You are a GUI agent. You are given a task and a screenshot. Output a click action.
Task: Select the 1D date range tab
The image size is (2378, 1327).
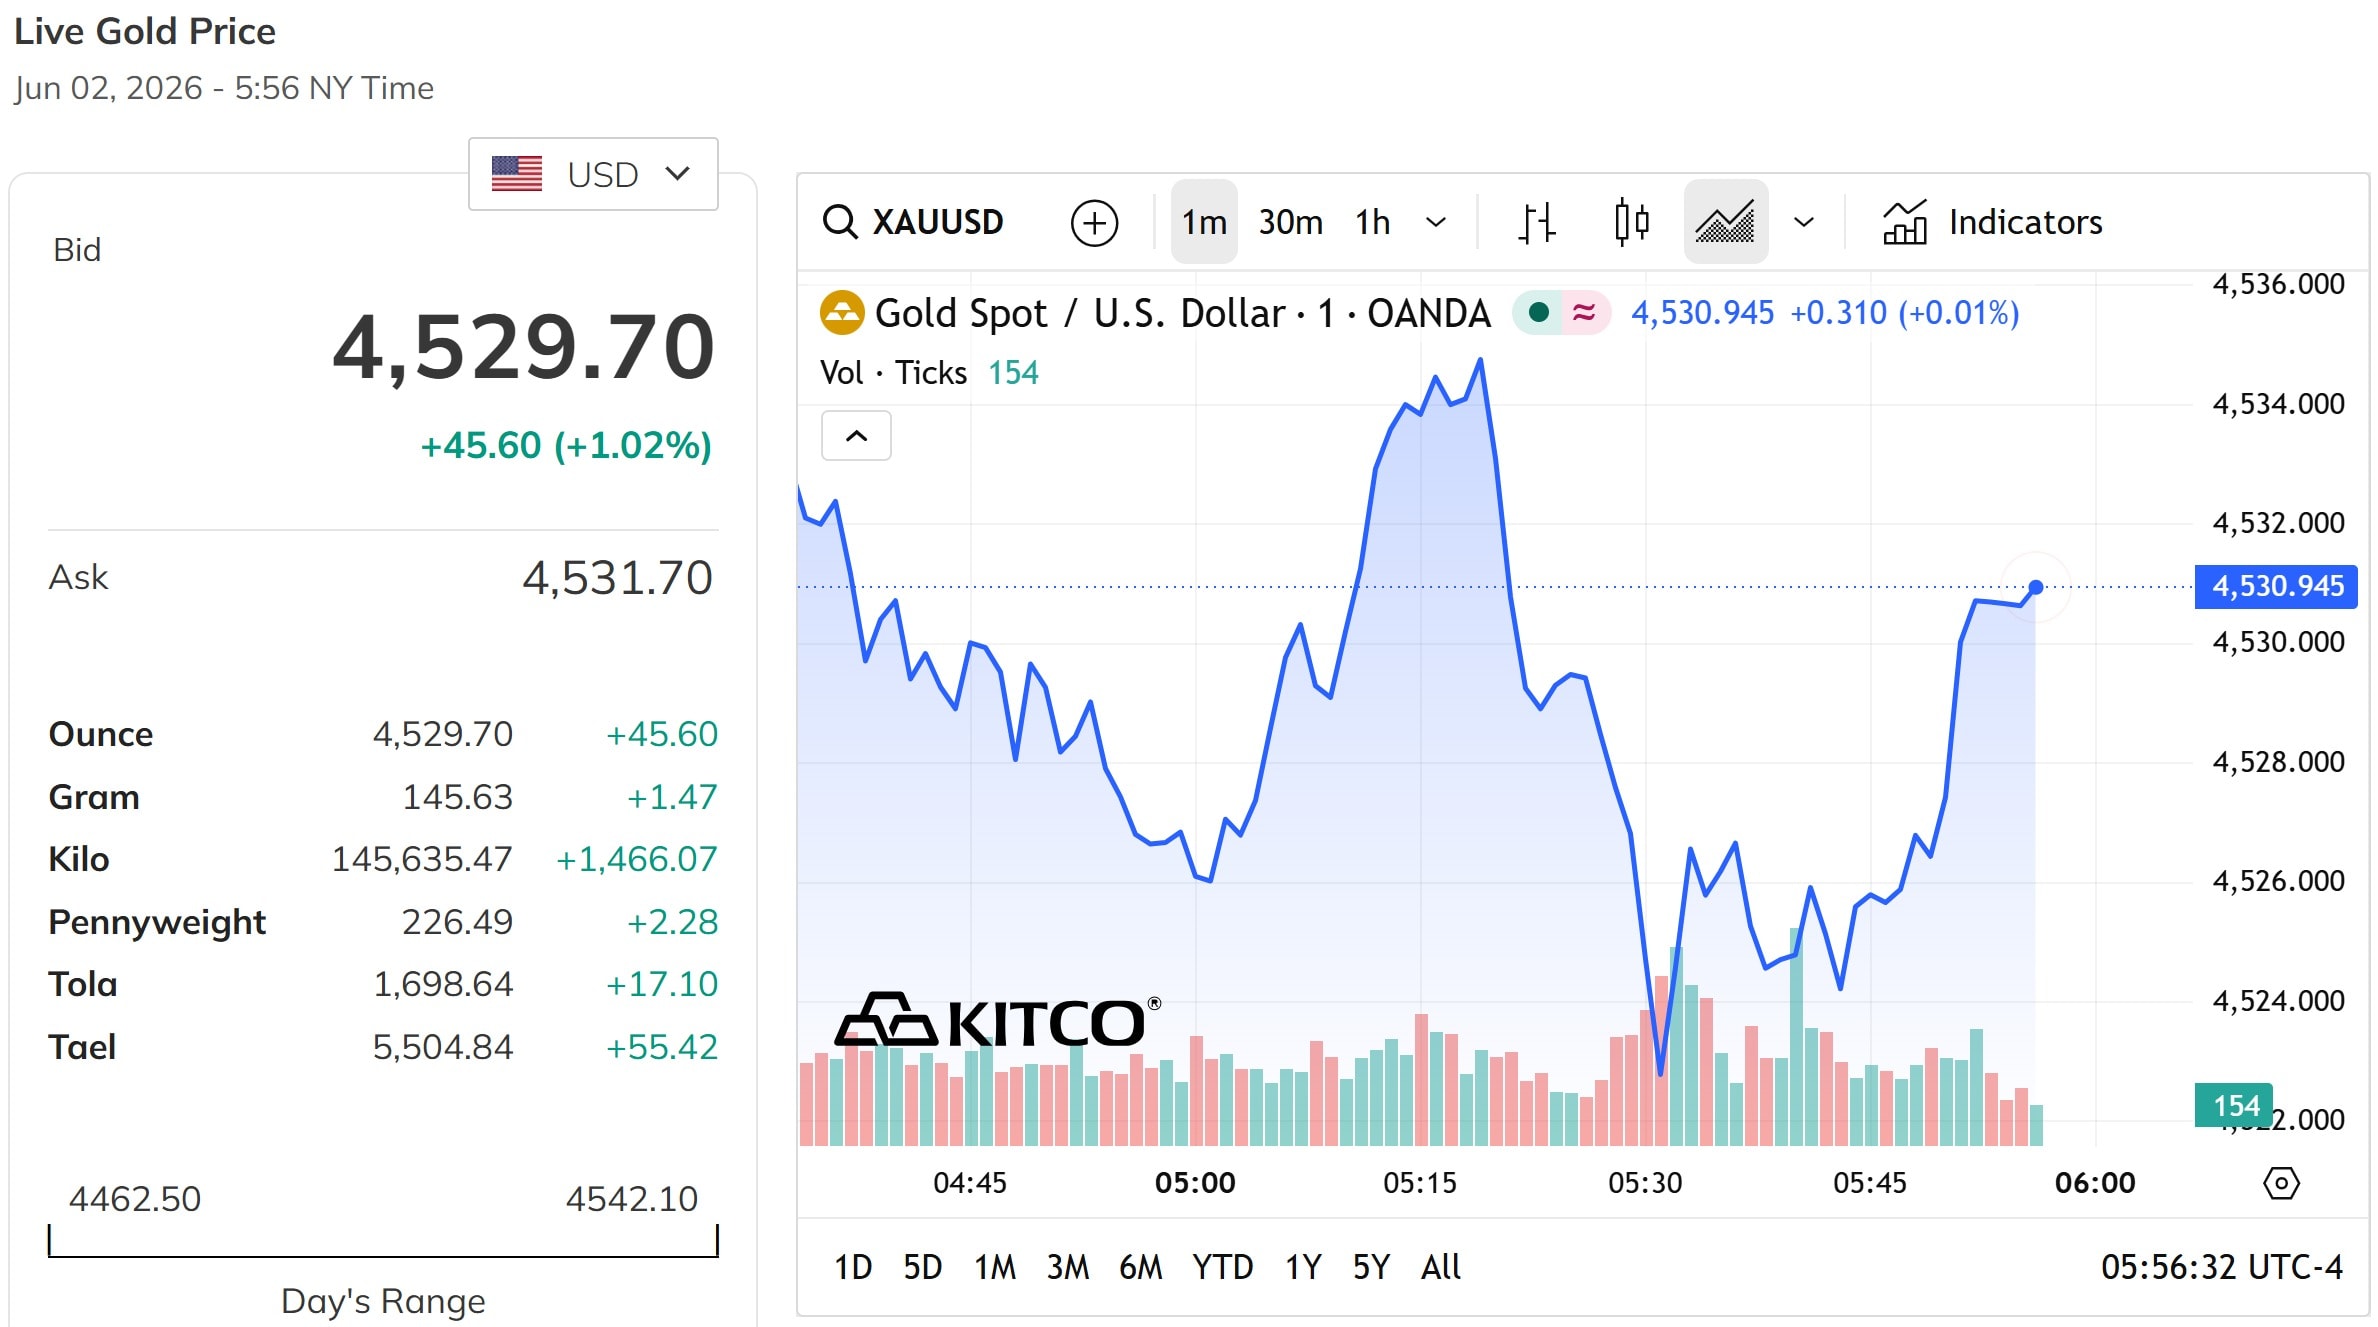coord(853,1267)
